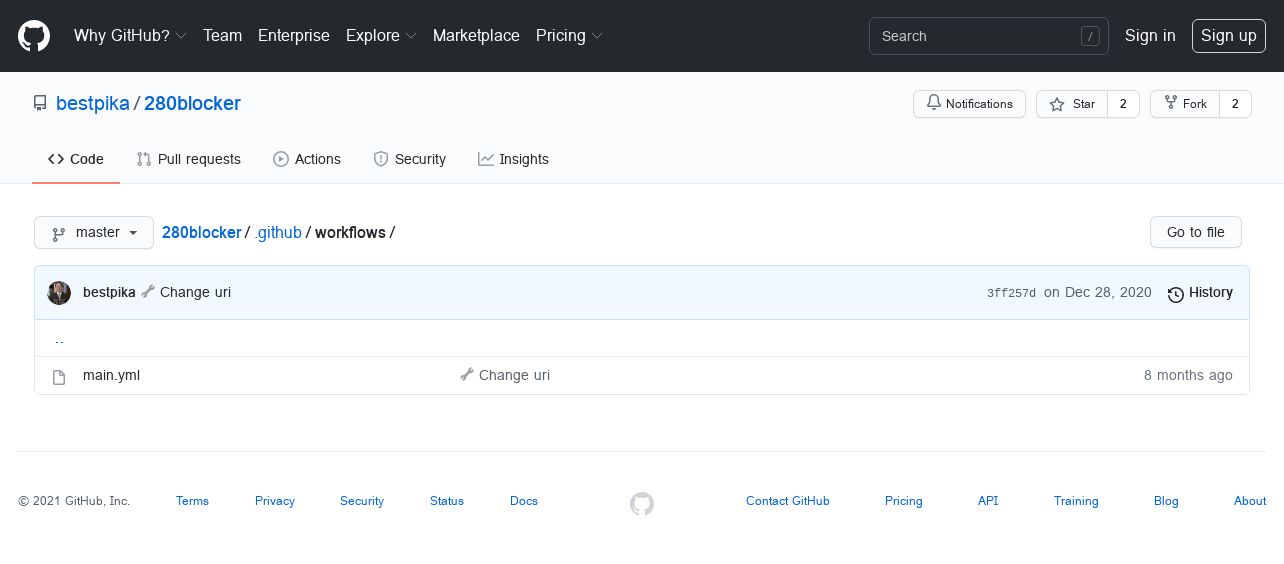This screenshot has width=1284, height=564.
Task: Navigate to parent directory via double dots
Action: 59,339
